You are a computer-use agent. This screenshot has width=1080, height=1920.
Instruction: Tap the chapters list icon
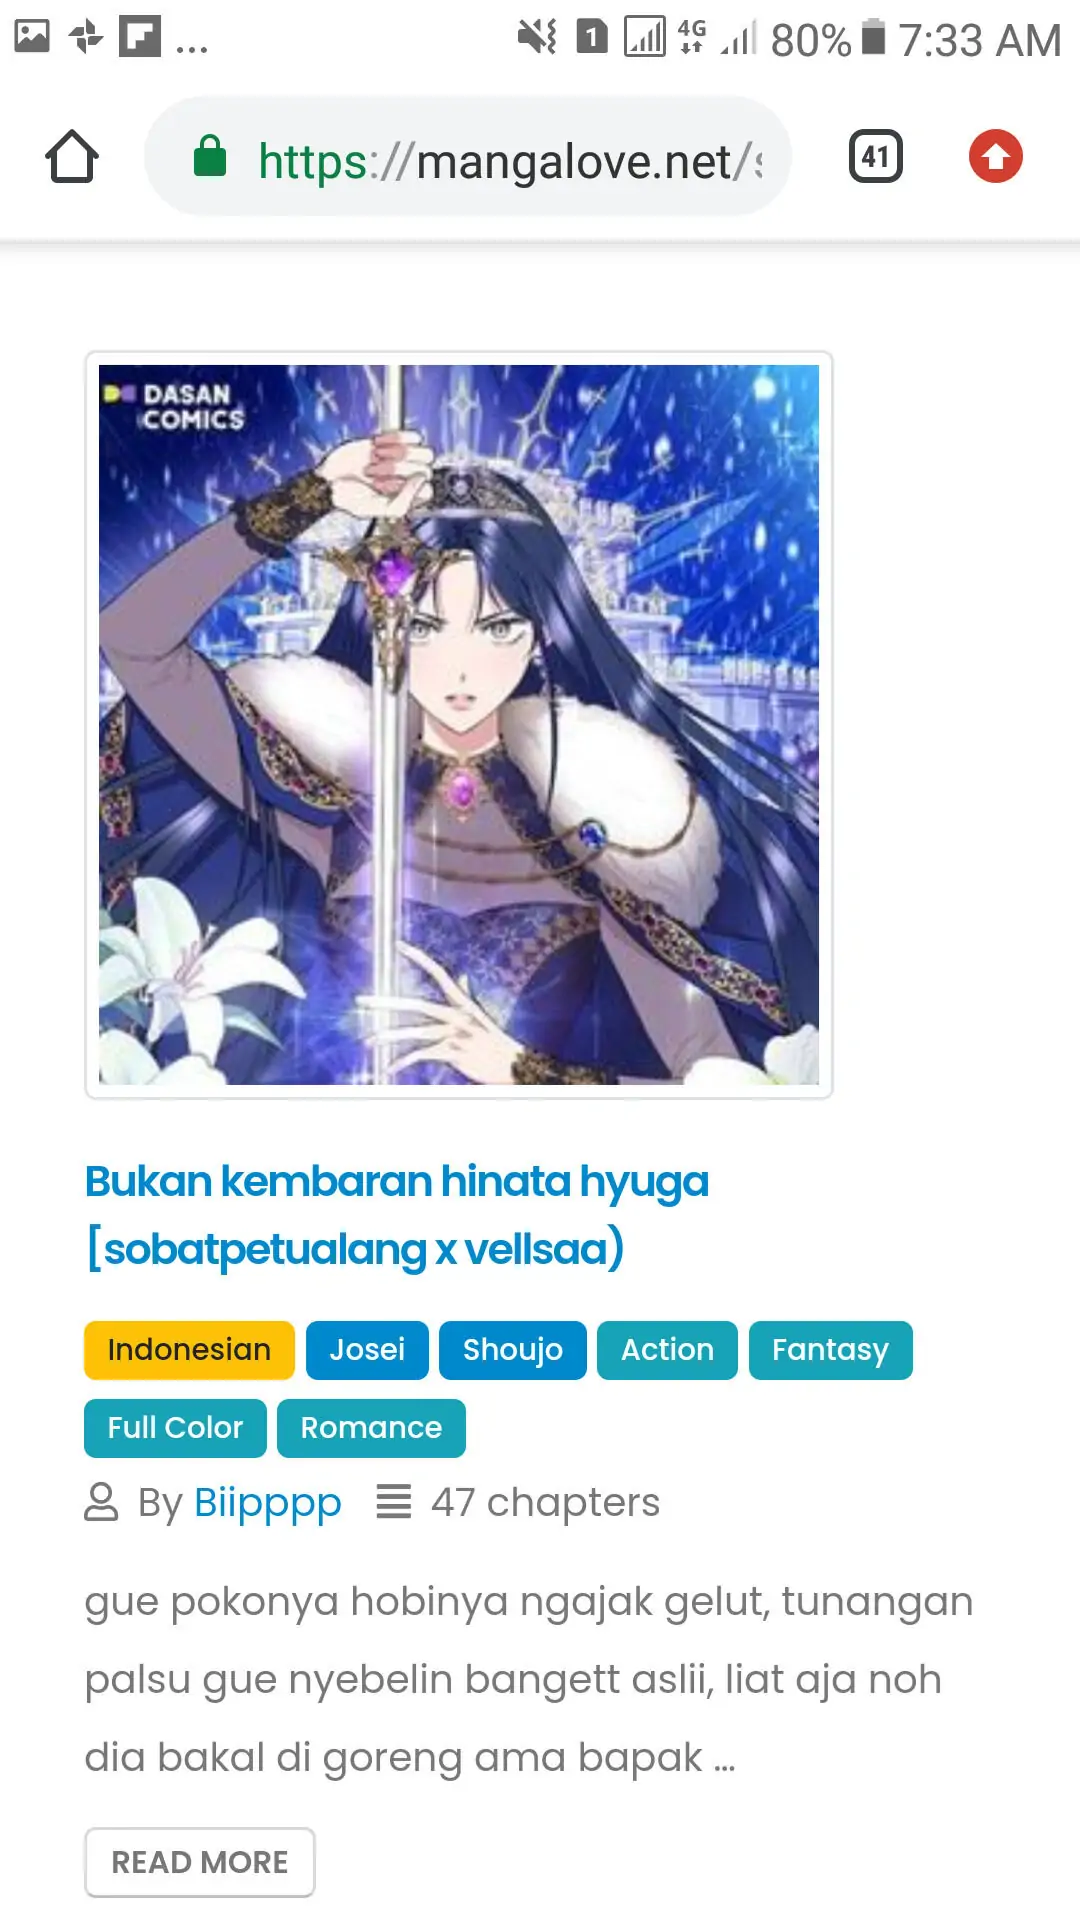394,1502
